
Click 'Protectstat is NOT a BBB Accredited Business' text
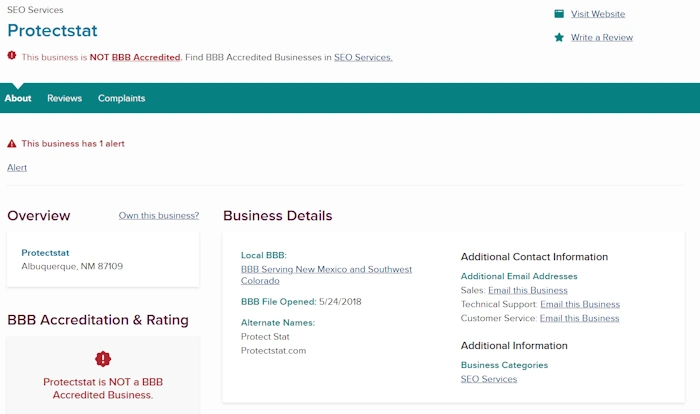(103, 389)
